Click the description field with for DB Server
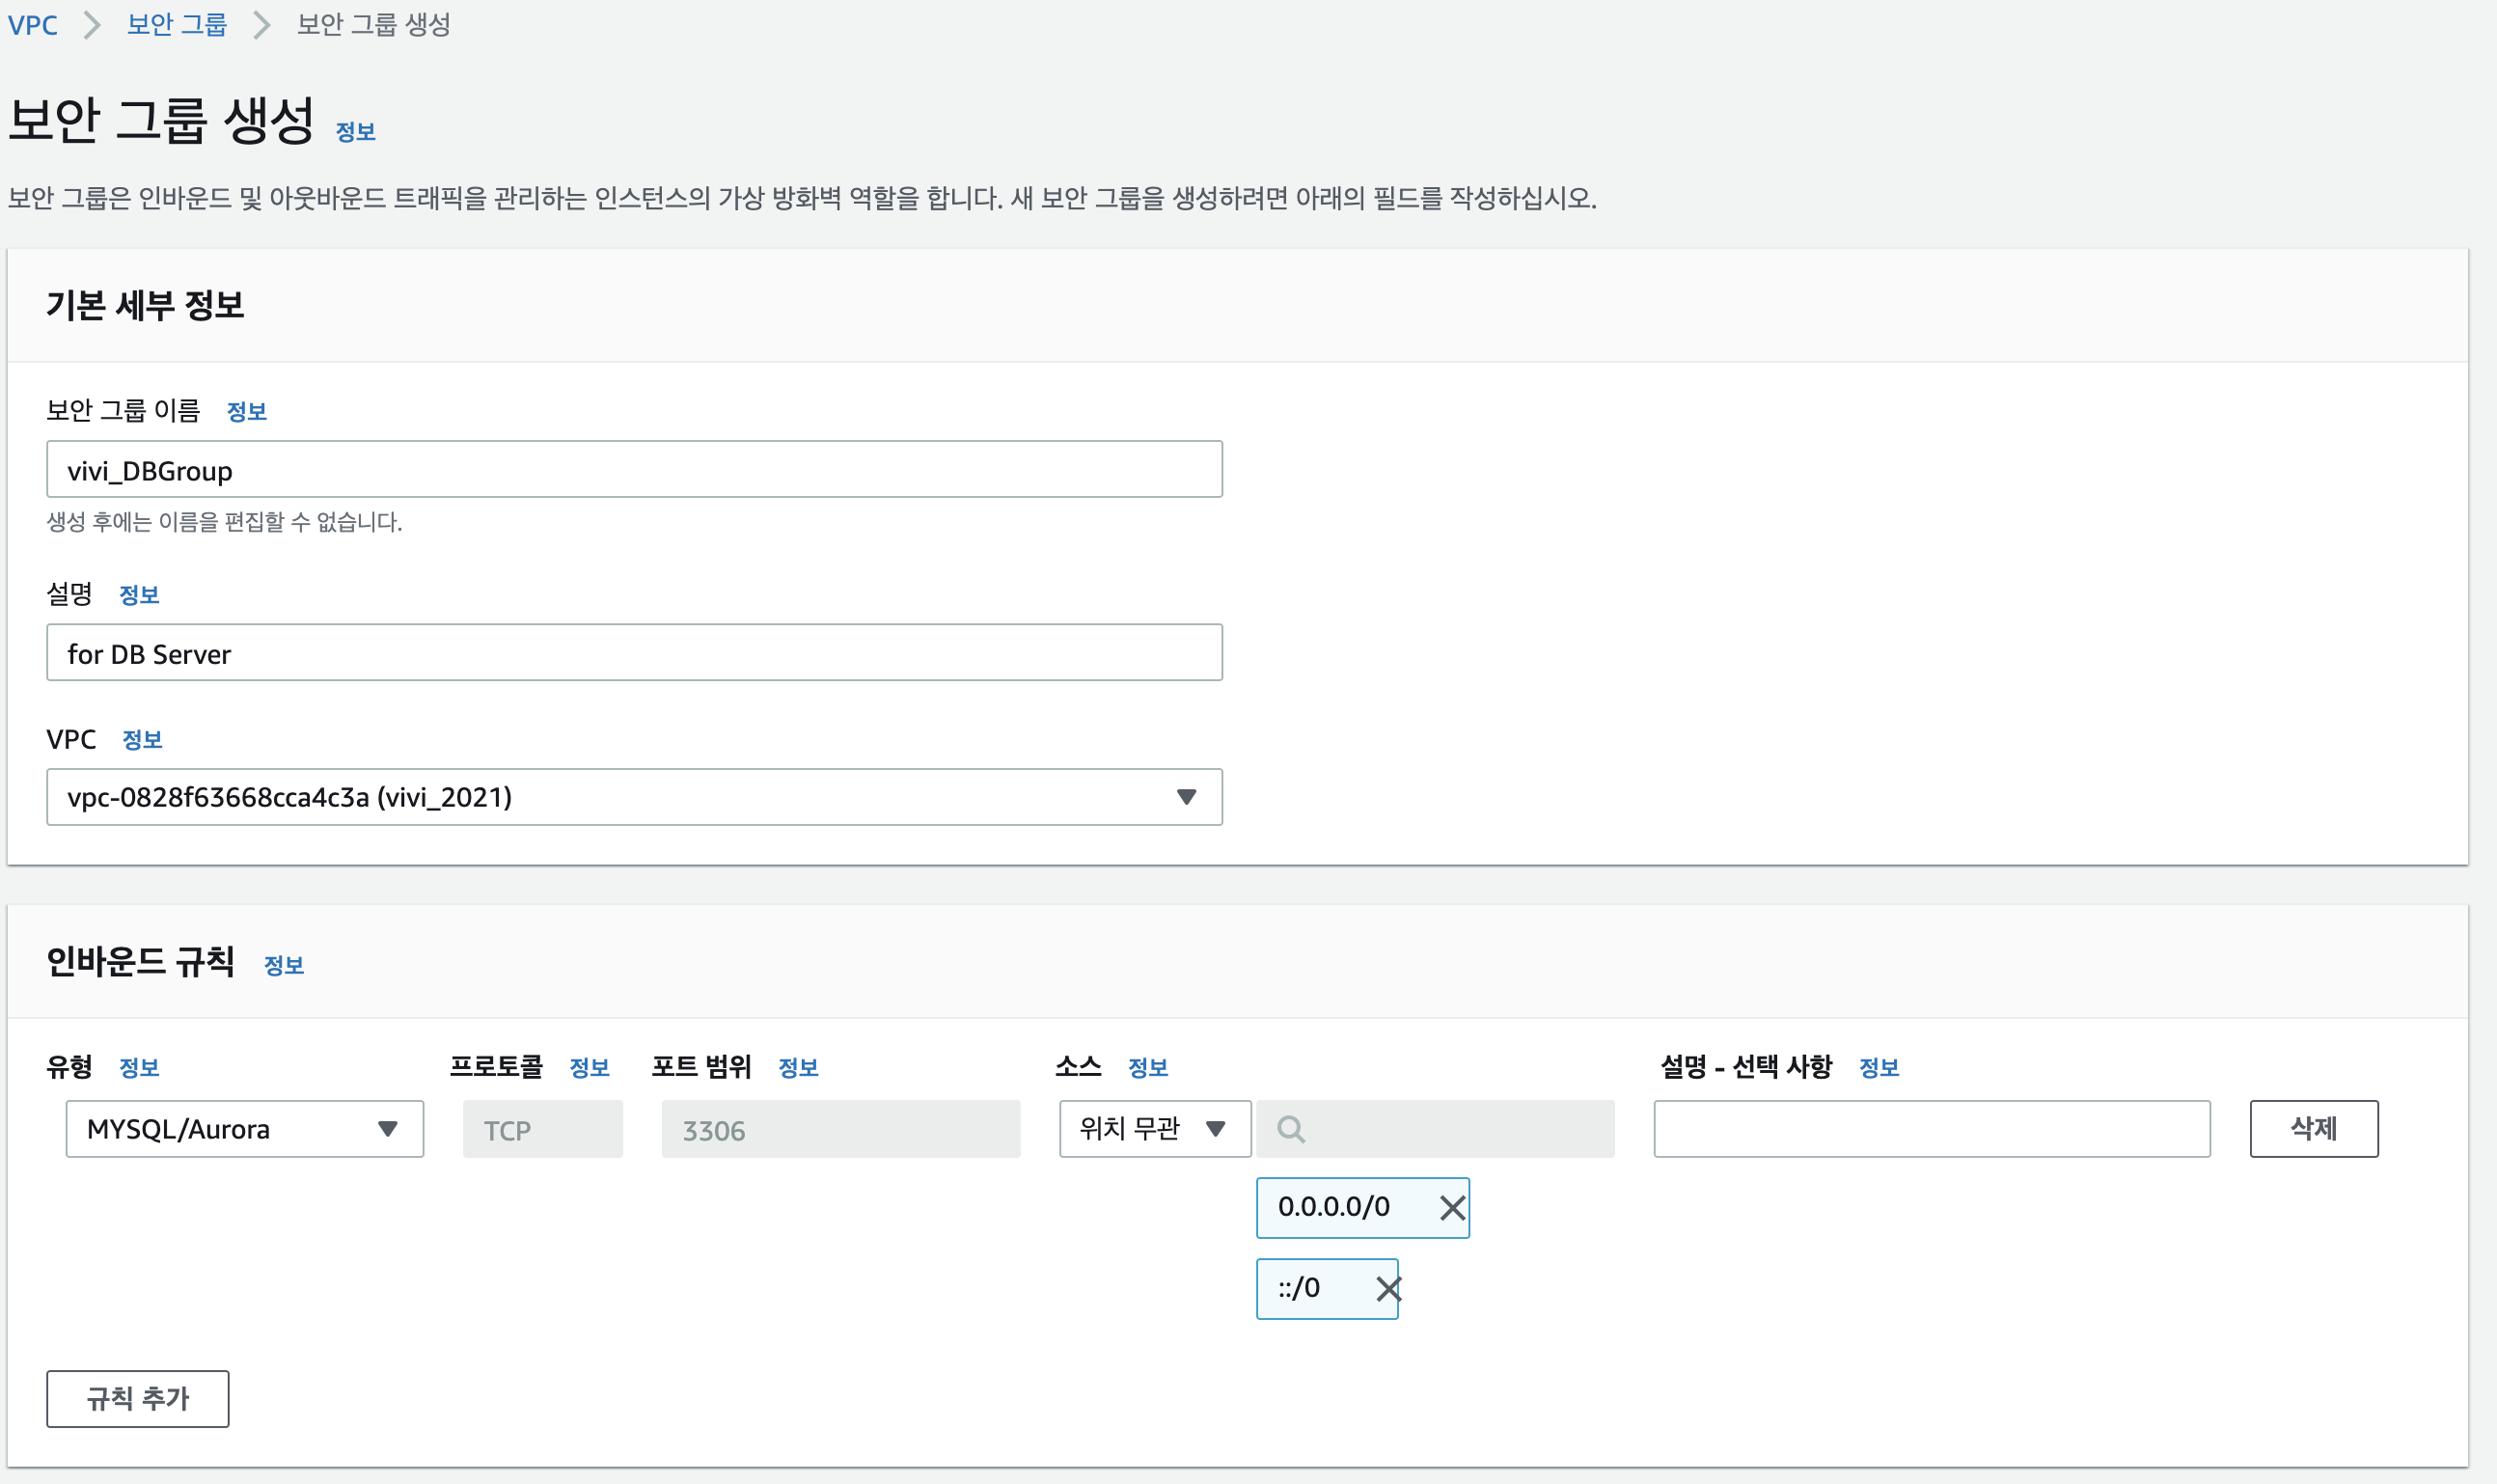Image resolution: width=2497 pixels, height=1484 pixels. click(x=634, y=653)
